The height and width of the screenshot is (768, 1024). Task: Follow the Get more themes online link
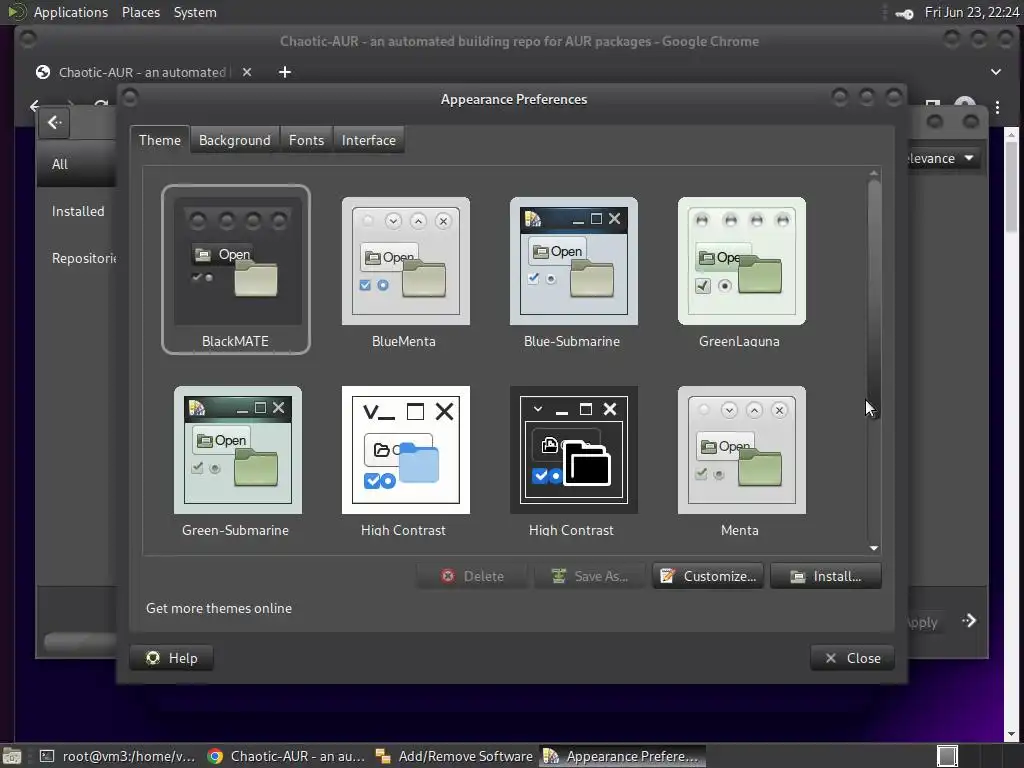(x=219, y=608)
